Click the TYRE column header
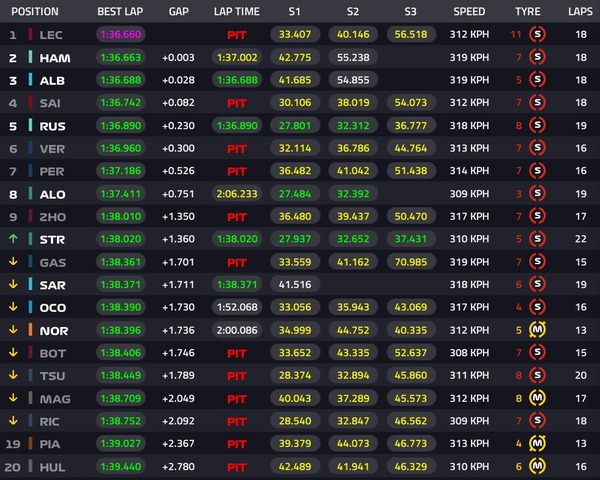This screenshot has height=480, width=600. coord(528,11)
